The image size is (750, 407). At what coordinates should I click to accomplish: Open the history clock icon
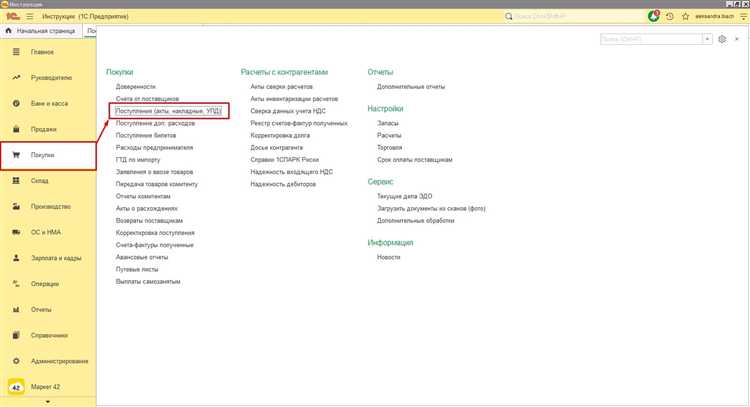[x=670, y=16]
